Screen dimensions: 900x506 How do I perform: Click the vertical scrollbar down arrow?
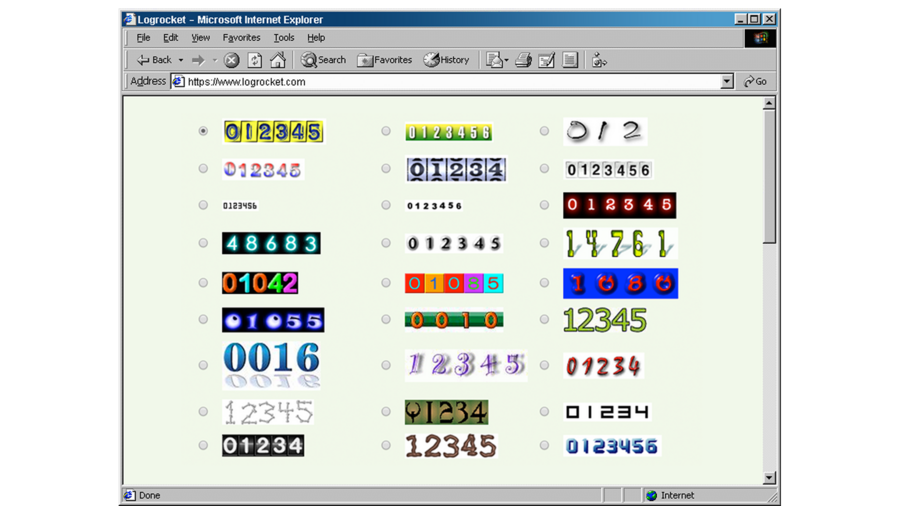[769, 478]
